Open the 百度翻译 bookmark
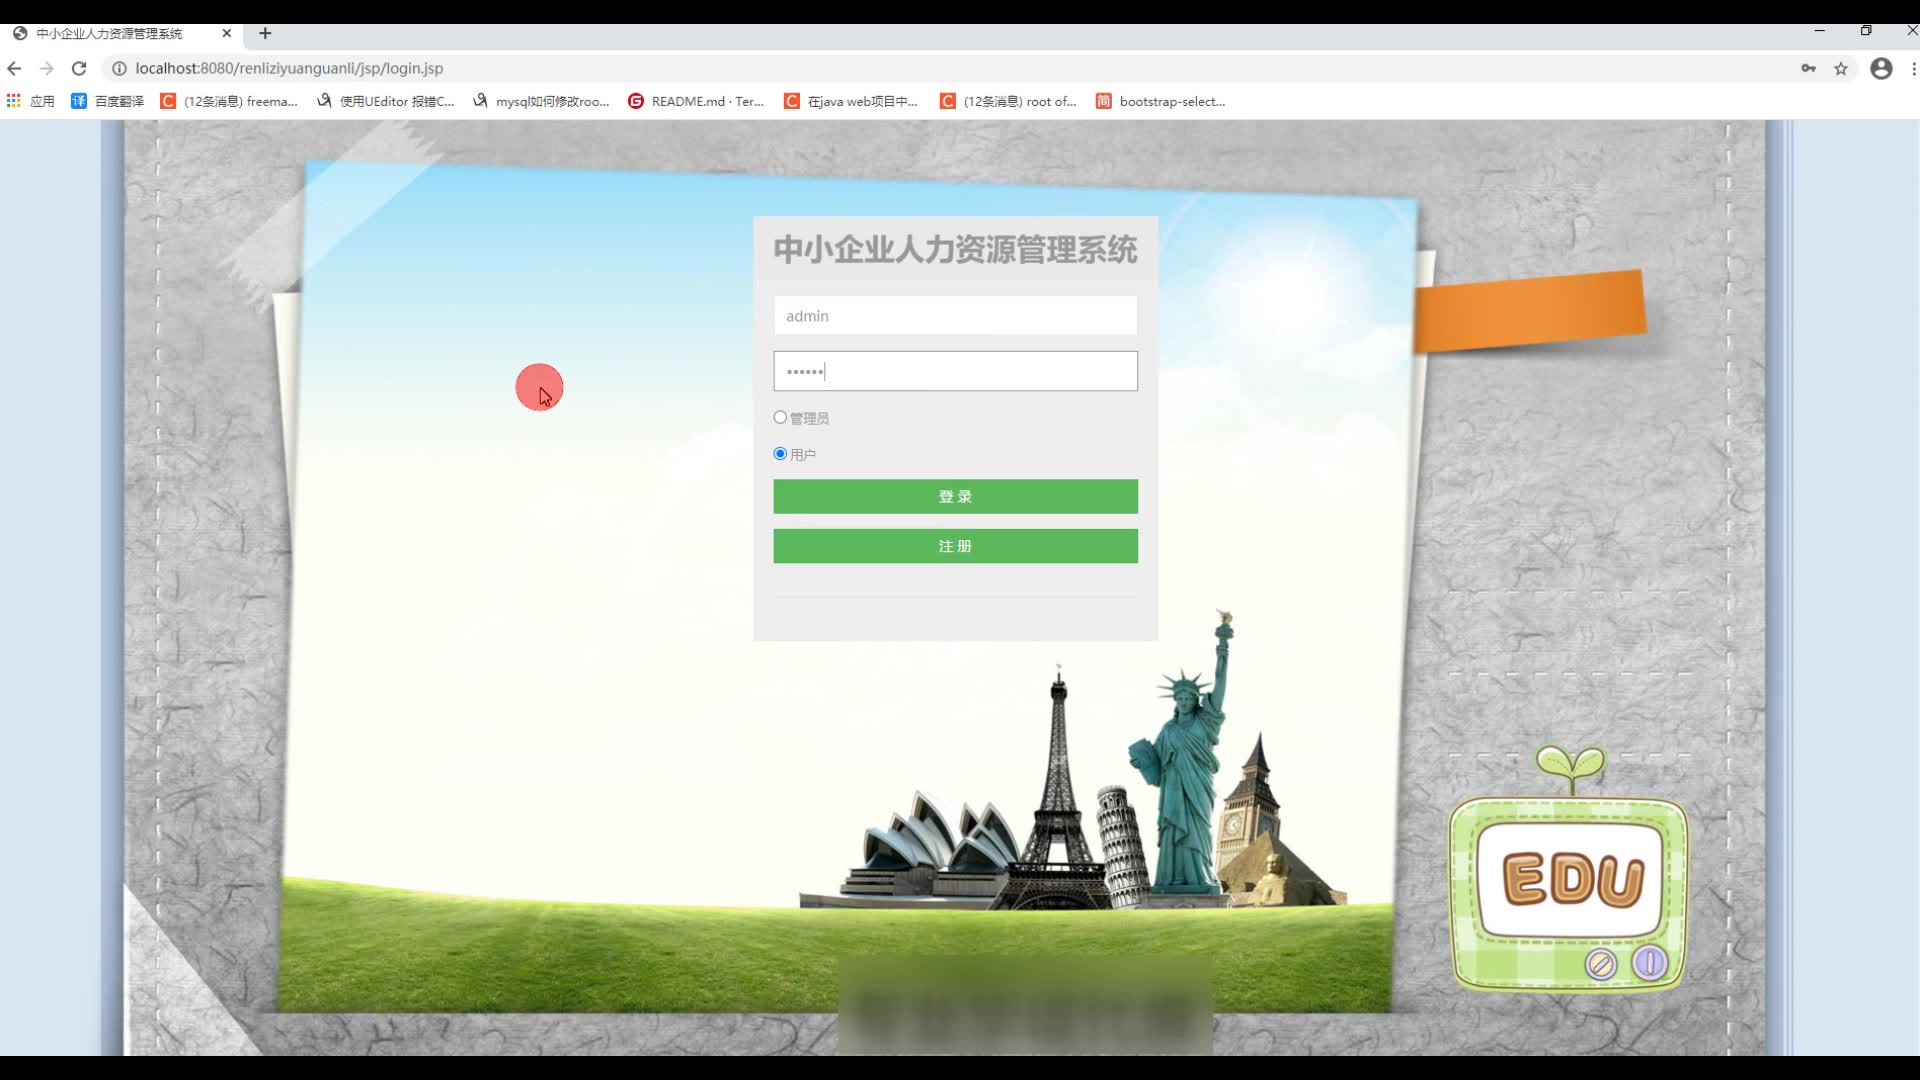 pyautogui.click(x=108, y=101)
